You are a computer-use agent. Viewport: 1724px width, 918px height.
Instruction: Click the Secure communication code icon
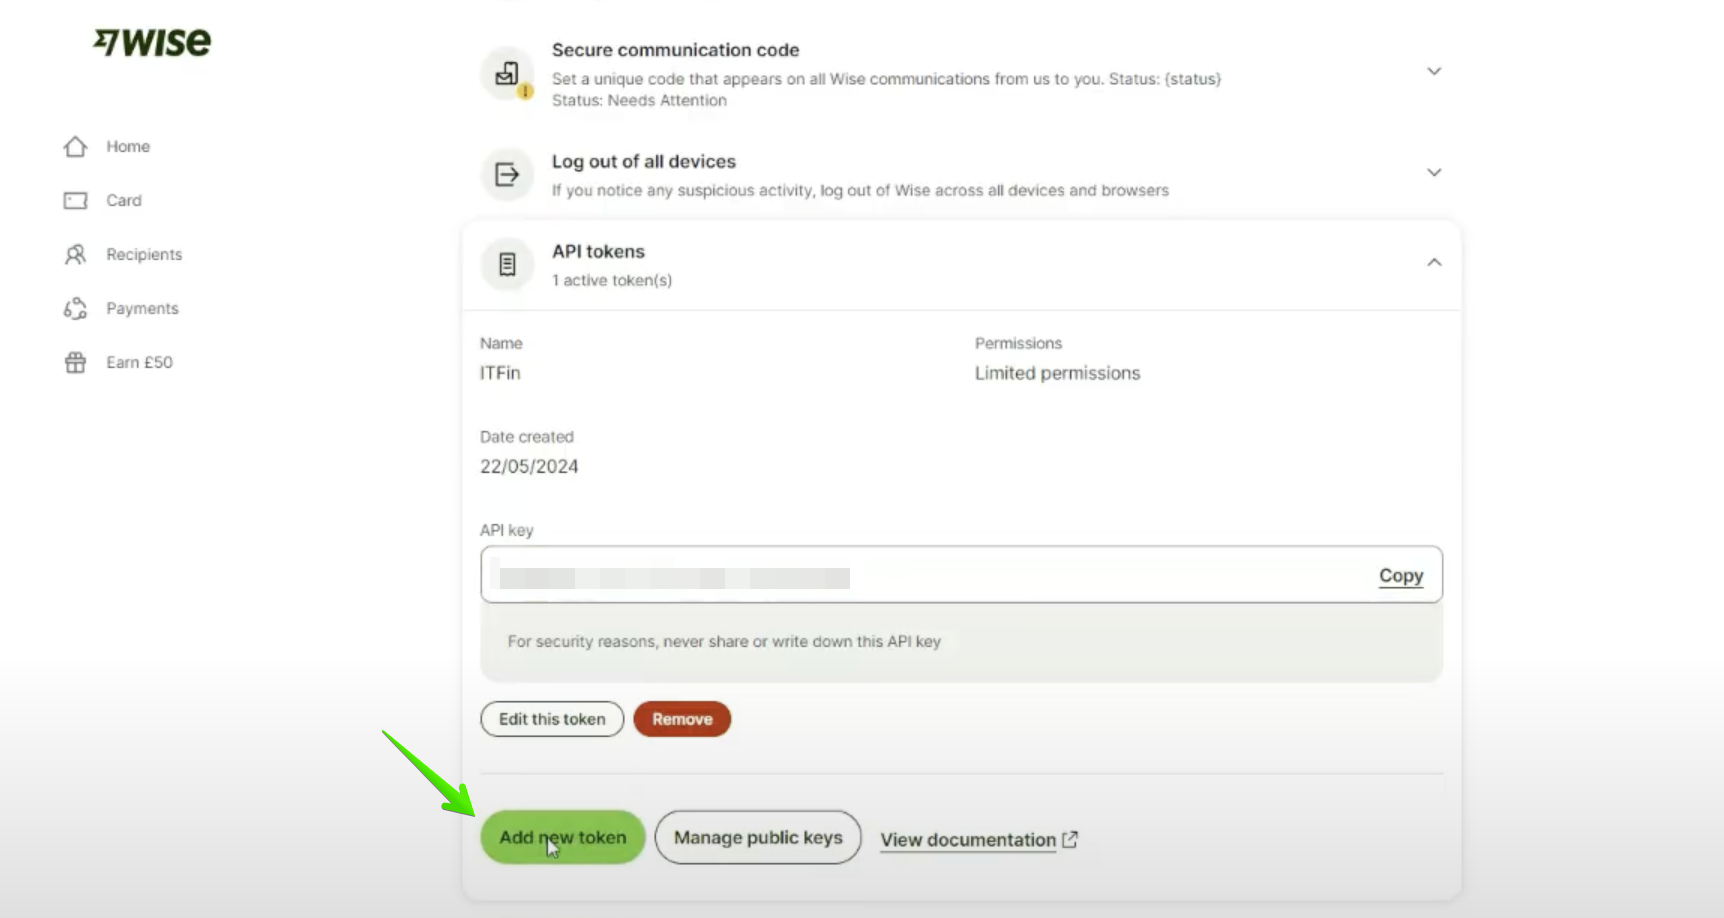click(x=508, y=74)
